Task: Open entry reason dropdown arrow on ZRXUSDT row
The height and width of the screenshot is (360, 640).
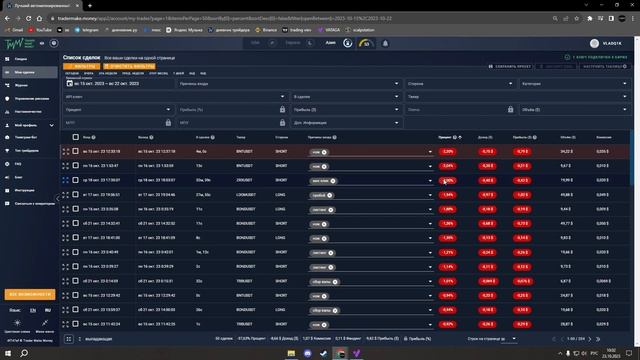Action: pyautogui.click(x=430, y=181)
